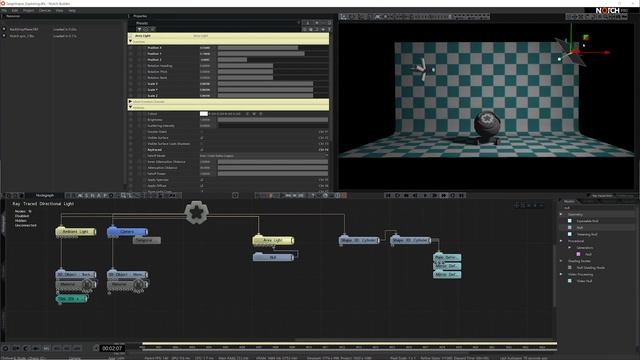Toggle the Apply Diffuse checkbox
This screenshot has width=640, height=360.
pyautogui.click(x=202, y=186)
